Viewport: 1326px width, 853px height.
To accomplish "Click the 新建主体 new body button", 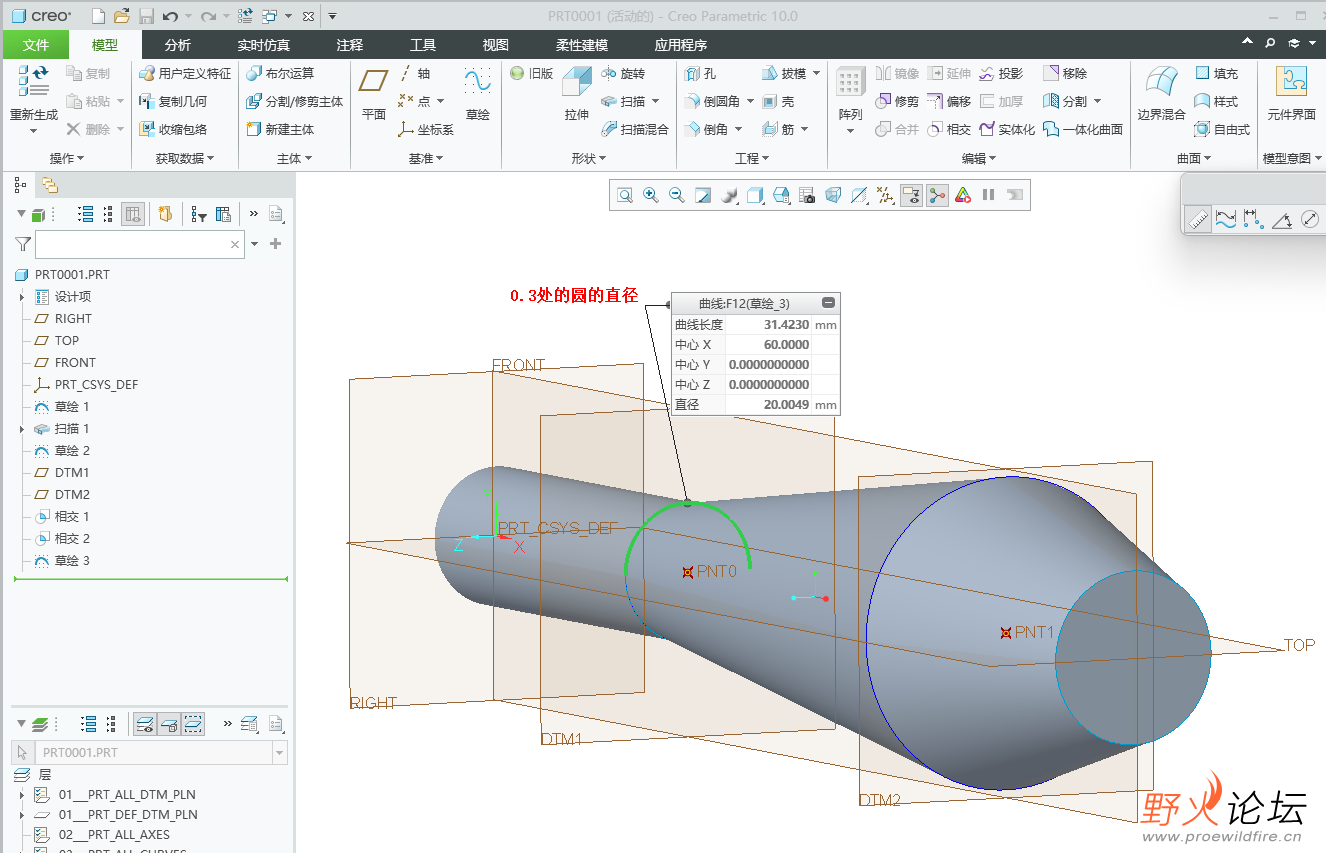I will point(280,130).
